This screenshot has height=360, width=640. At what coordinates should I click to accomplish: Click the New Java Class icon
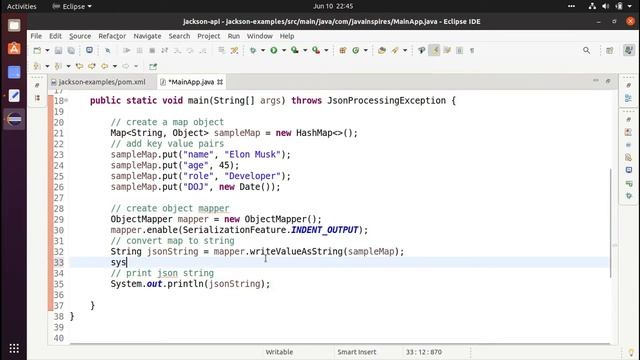click(356, 50)
